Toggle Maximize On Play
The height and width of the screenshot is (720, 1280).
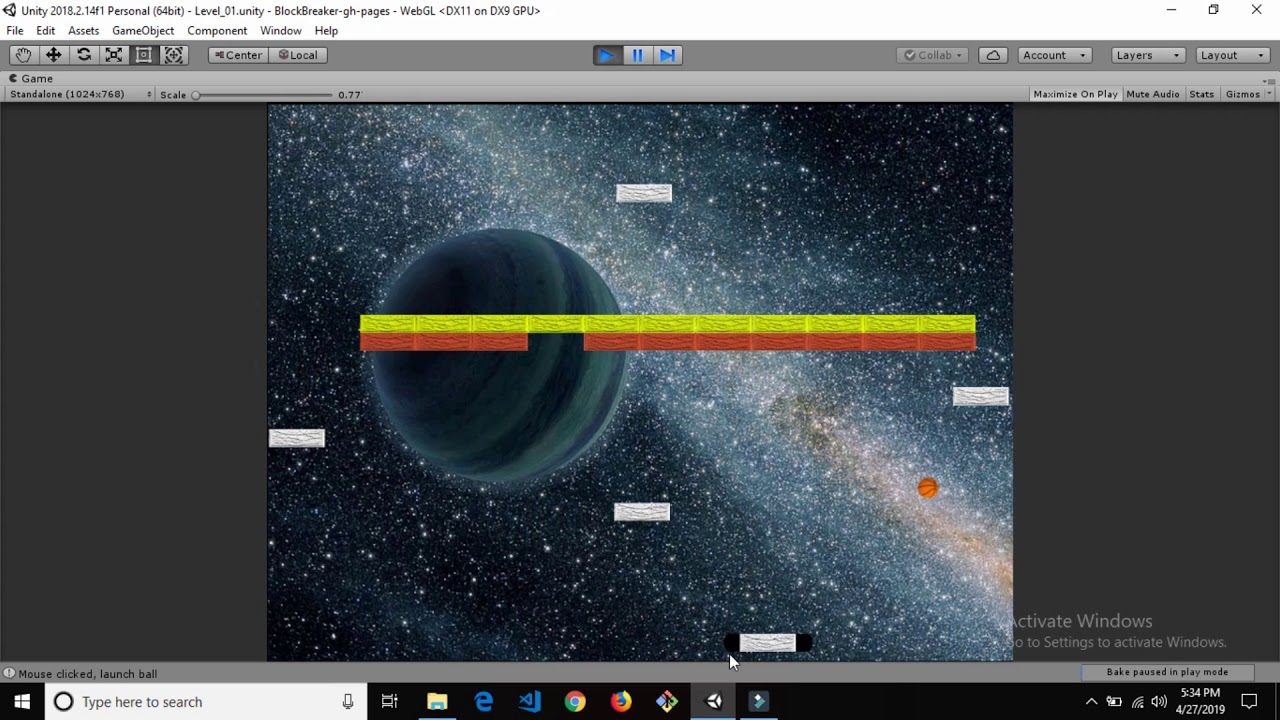(1075, 94)
